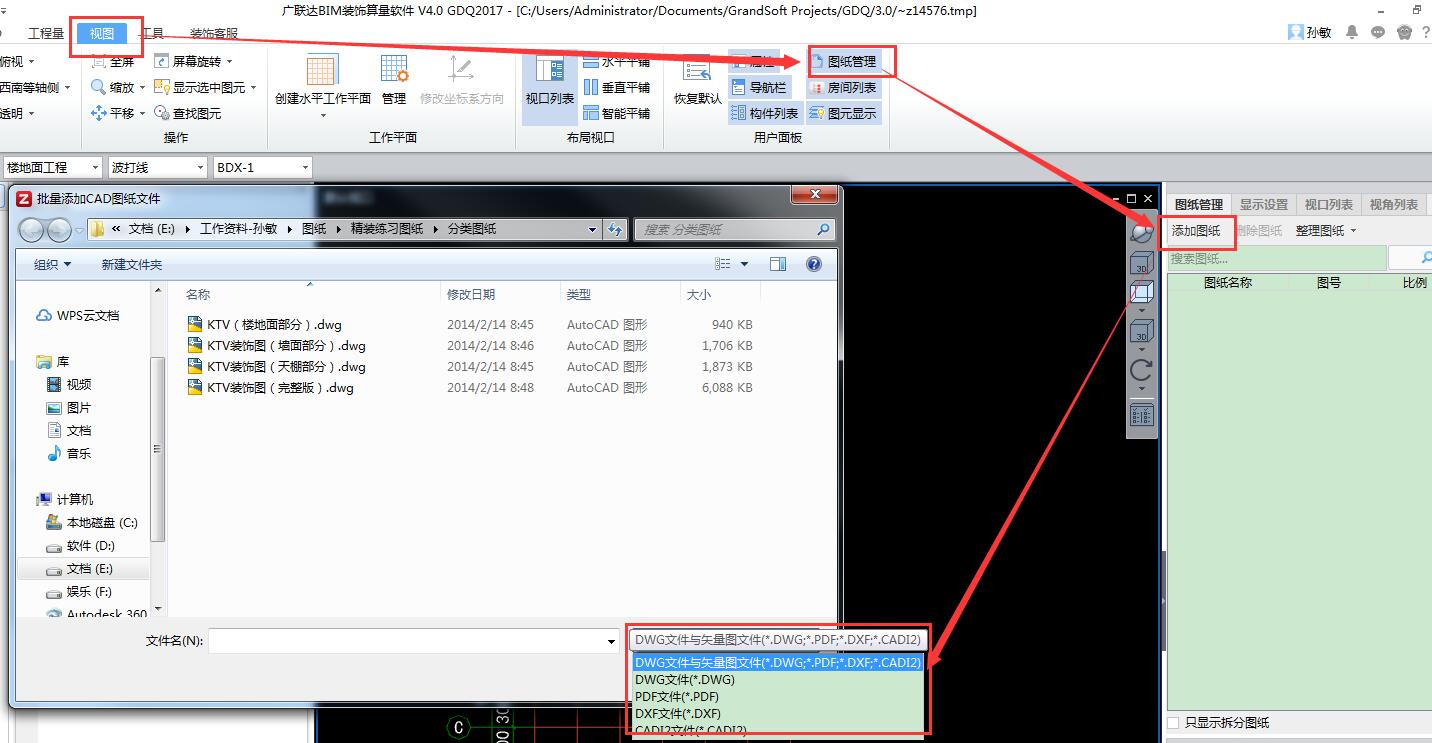Viewport: 1432px width, 743px height.
Task: Click the 全屏 fullscreen icon
Action: click(99, 62)
